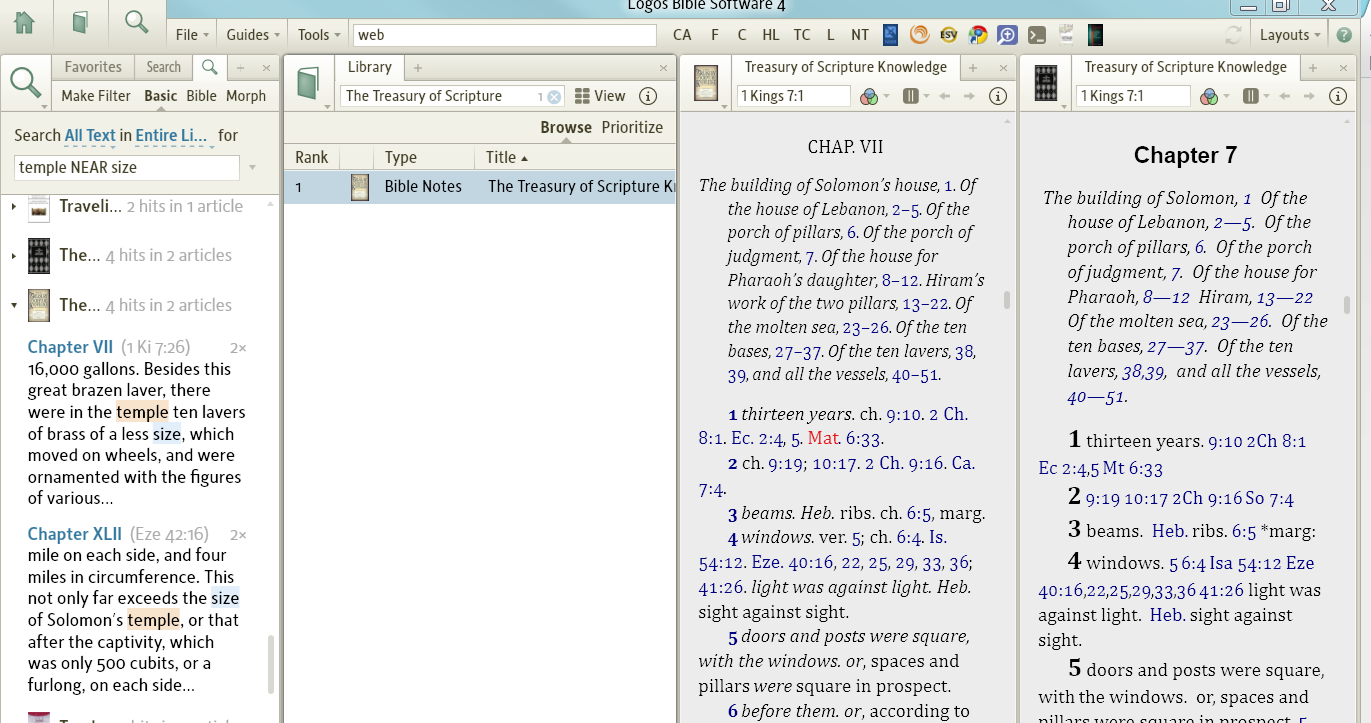Show Library information panel via info icon
Viewport: 1371px width, 723px height.
(648, 96)
